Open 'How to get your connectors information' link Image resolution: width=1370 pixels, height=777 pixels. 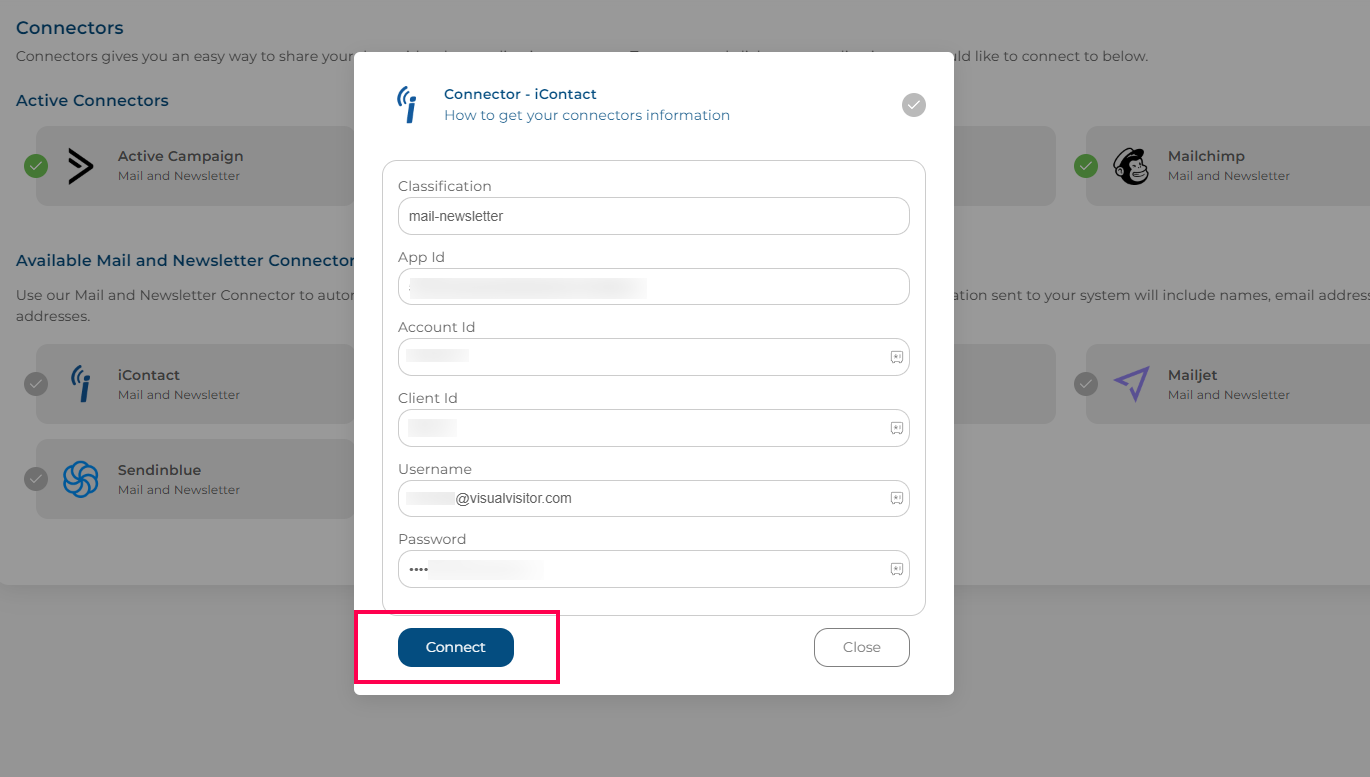[x=587, y=115]
